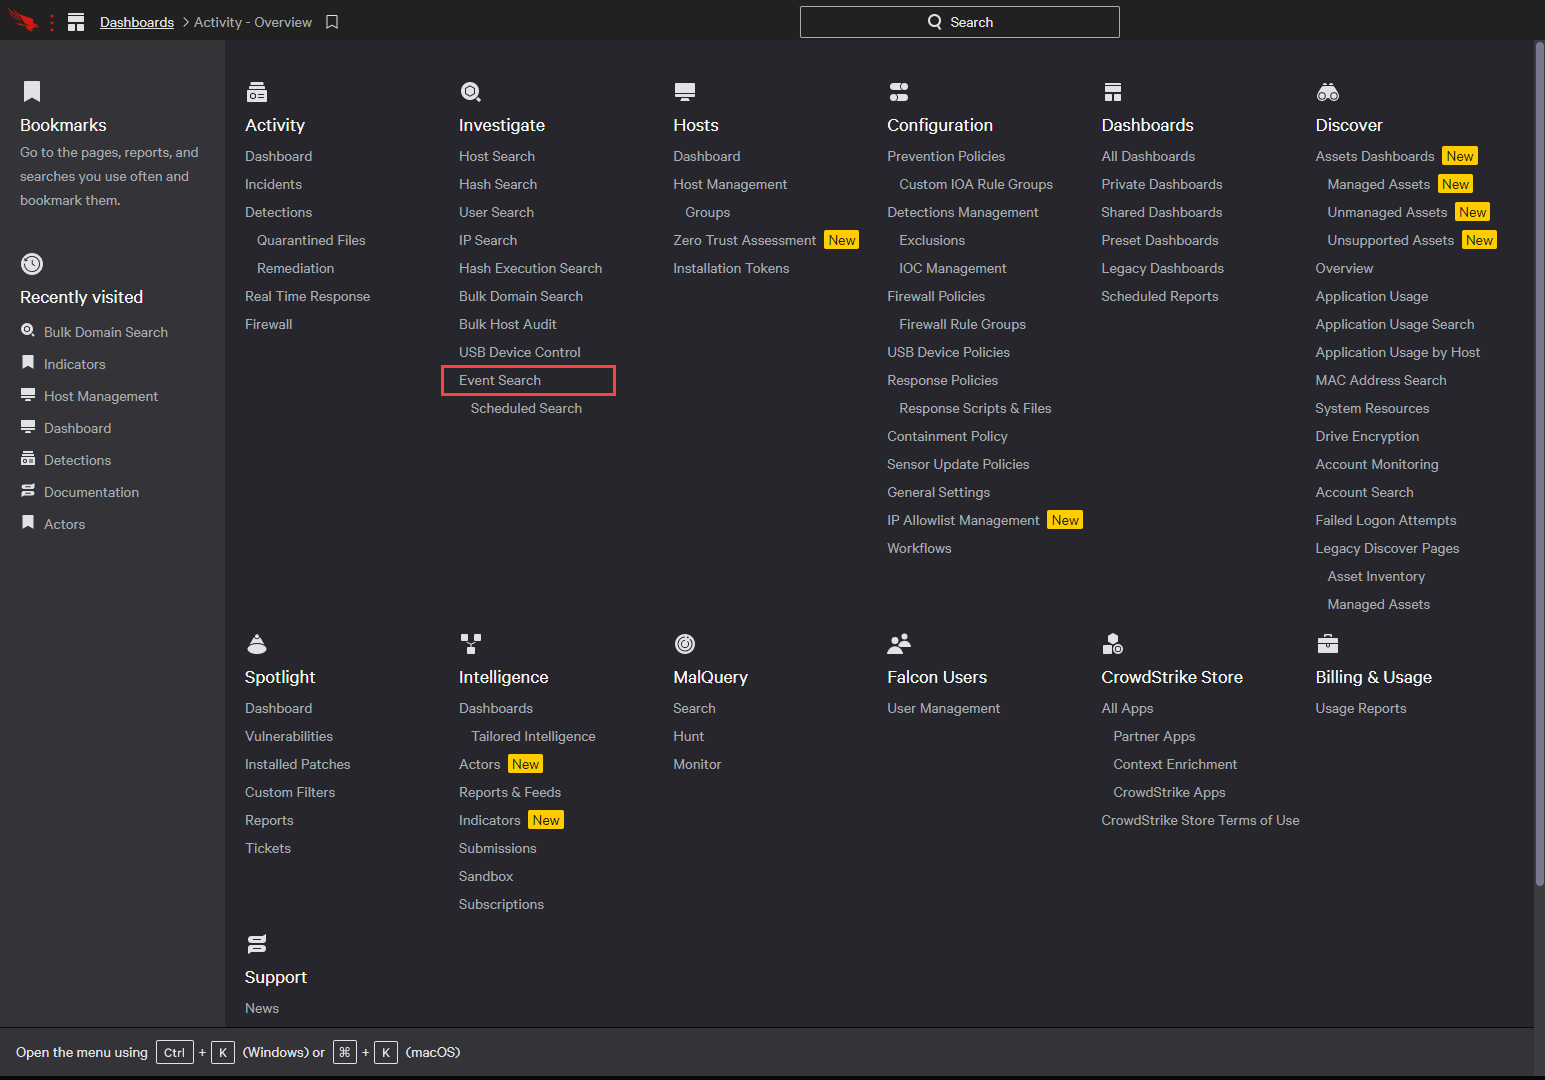Open Hunt under MalQuery
Viewport: 1545px width, 1080px height.
689,736
